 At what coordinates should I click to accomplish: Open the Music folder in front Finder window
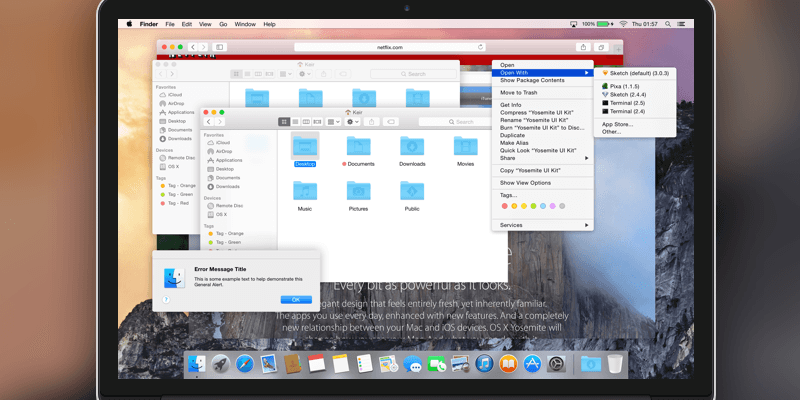pyautogui.click(x=305, y=193)
